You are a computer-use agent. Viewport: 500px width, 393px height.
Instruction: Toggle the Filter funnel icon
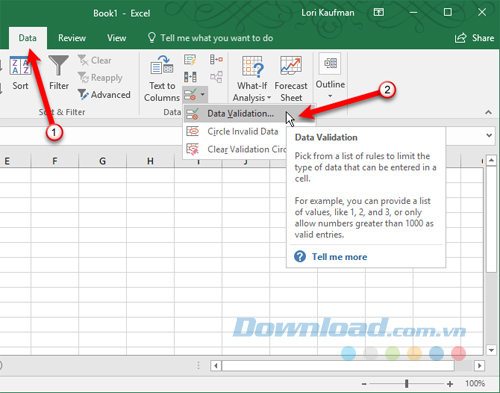coord(59,66)
